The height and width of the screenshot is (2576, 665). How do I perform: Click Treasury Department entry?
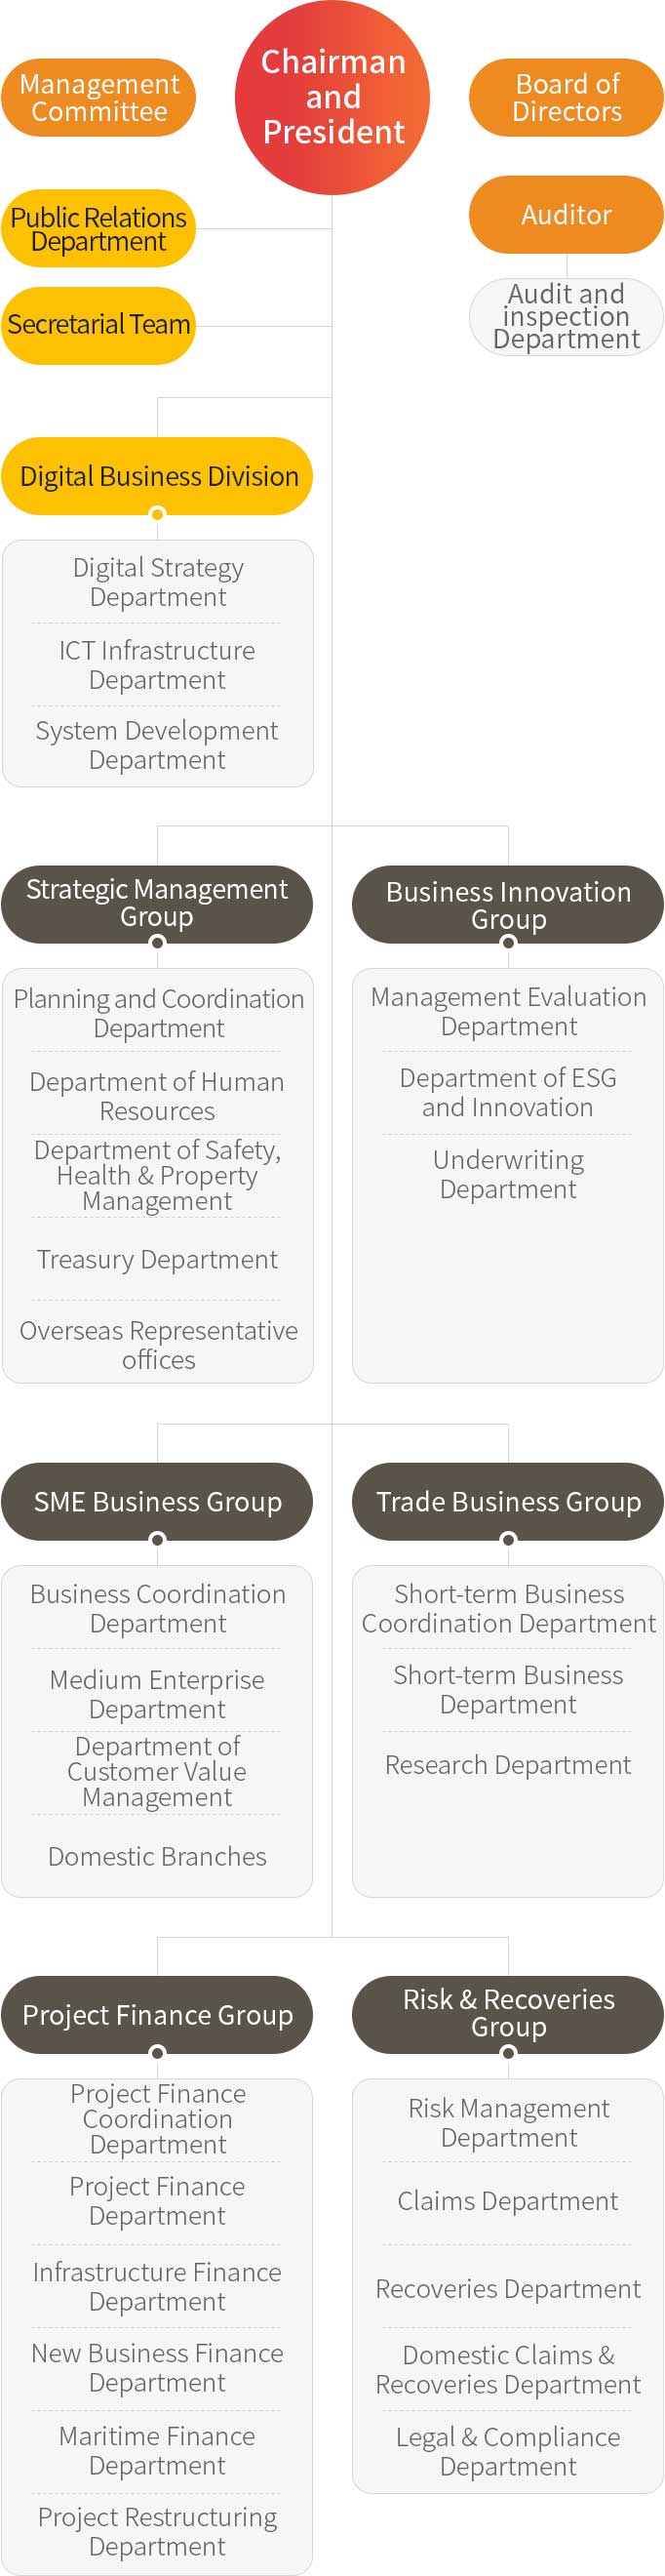tap(157, 1259)
